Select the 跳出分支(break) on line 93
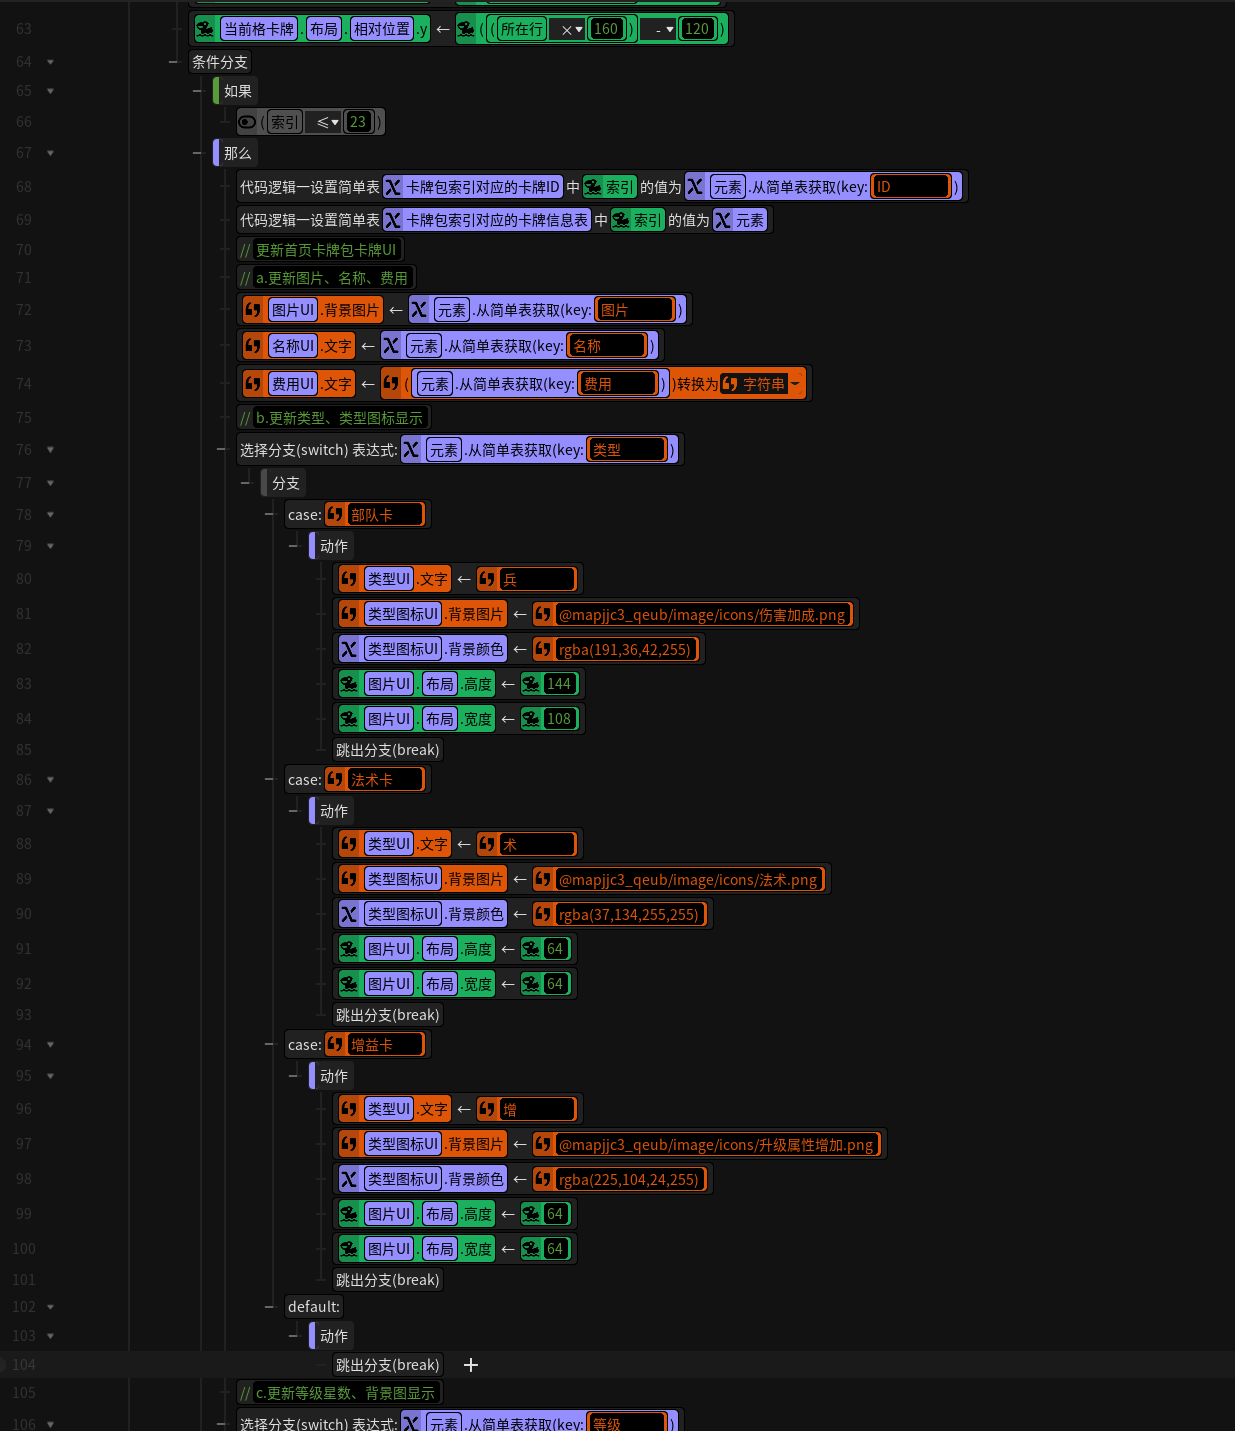The image size is (1235, 1431). click(x=388, y=1015)
